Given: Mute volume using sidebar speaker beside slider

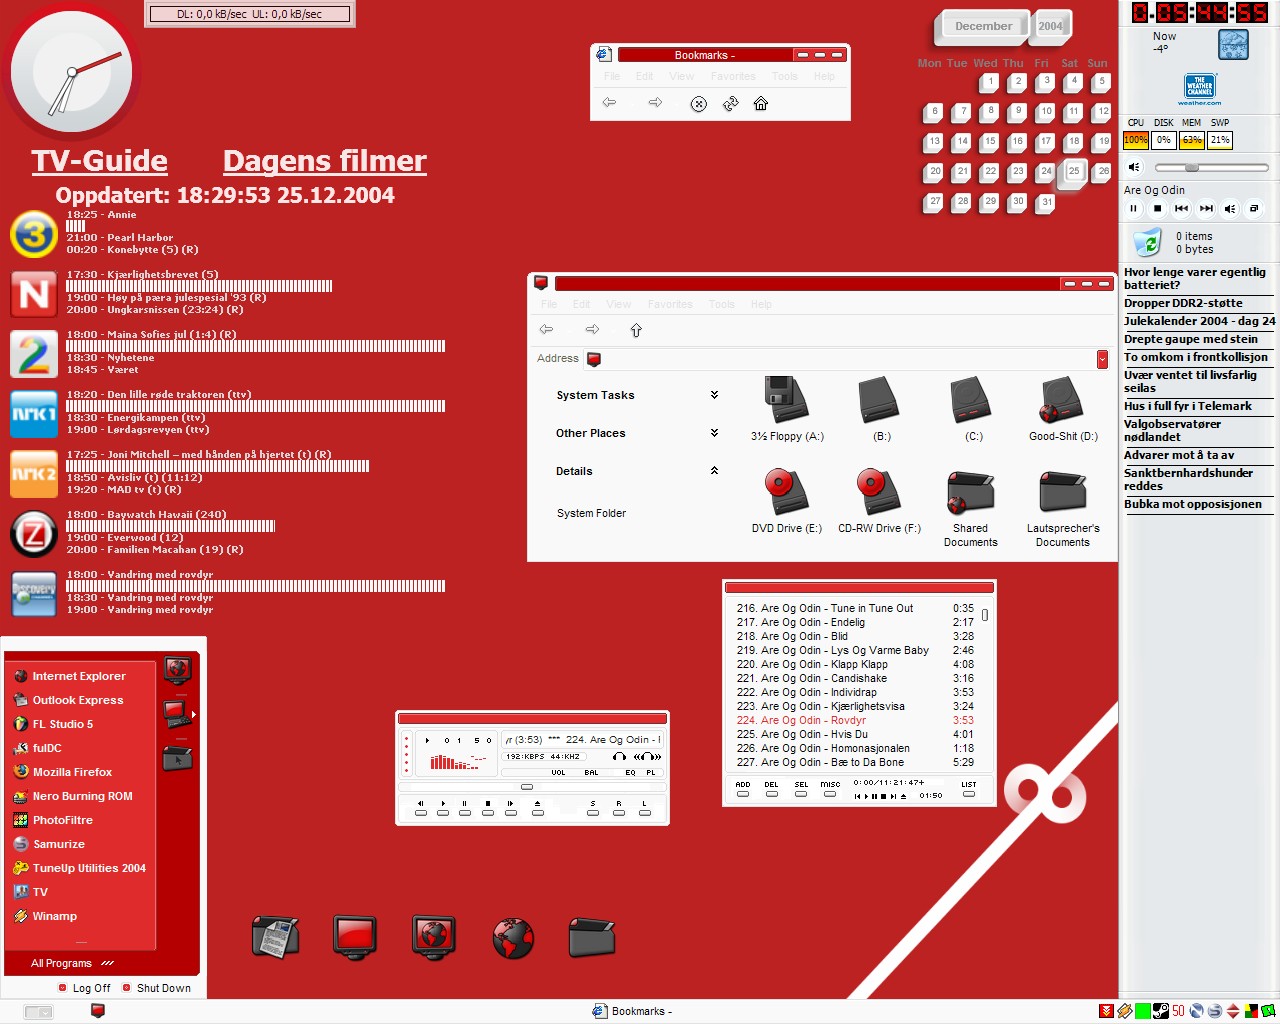Looking at the screenshot, I should pos(1135,167).
